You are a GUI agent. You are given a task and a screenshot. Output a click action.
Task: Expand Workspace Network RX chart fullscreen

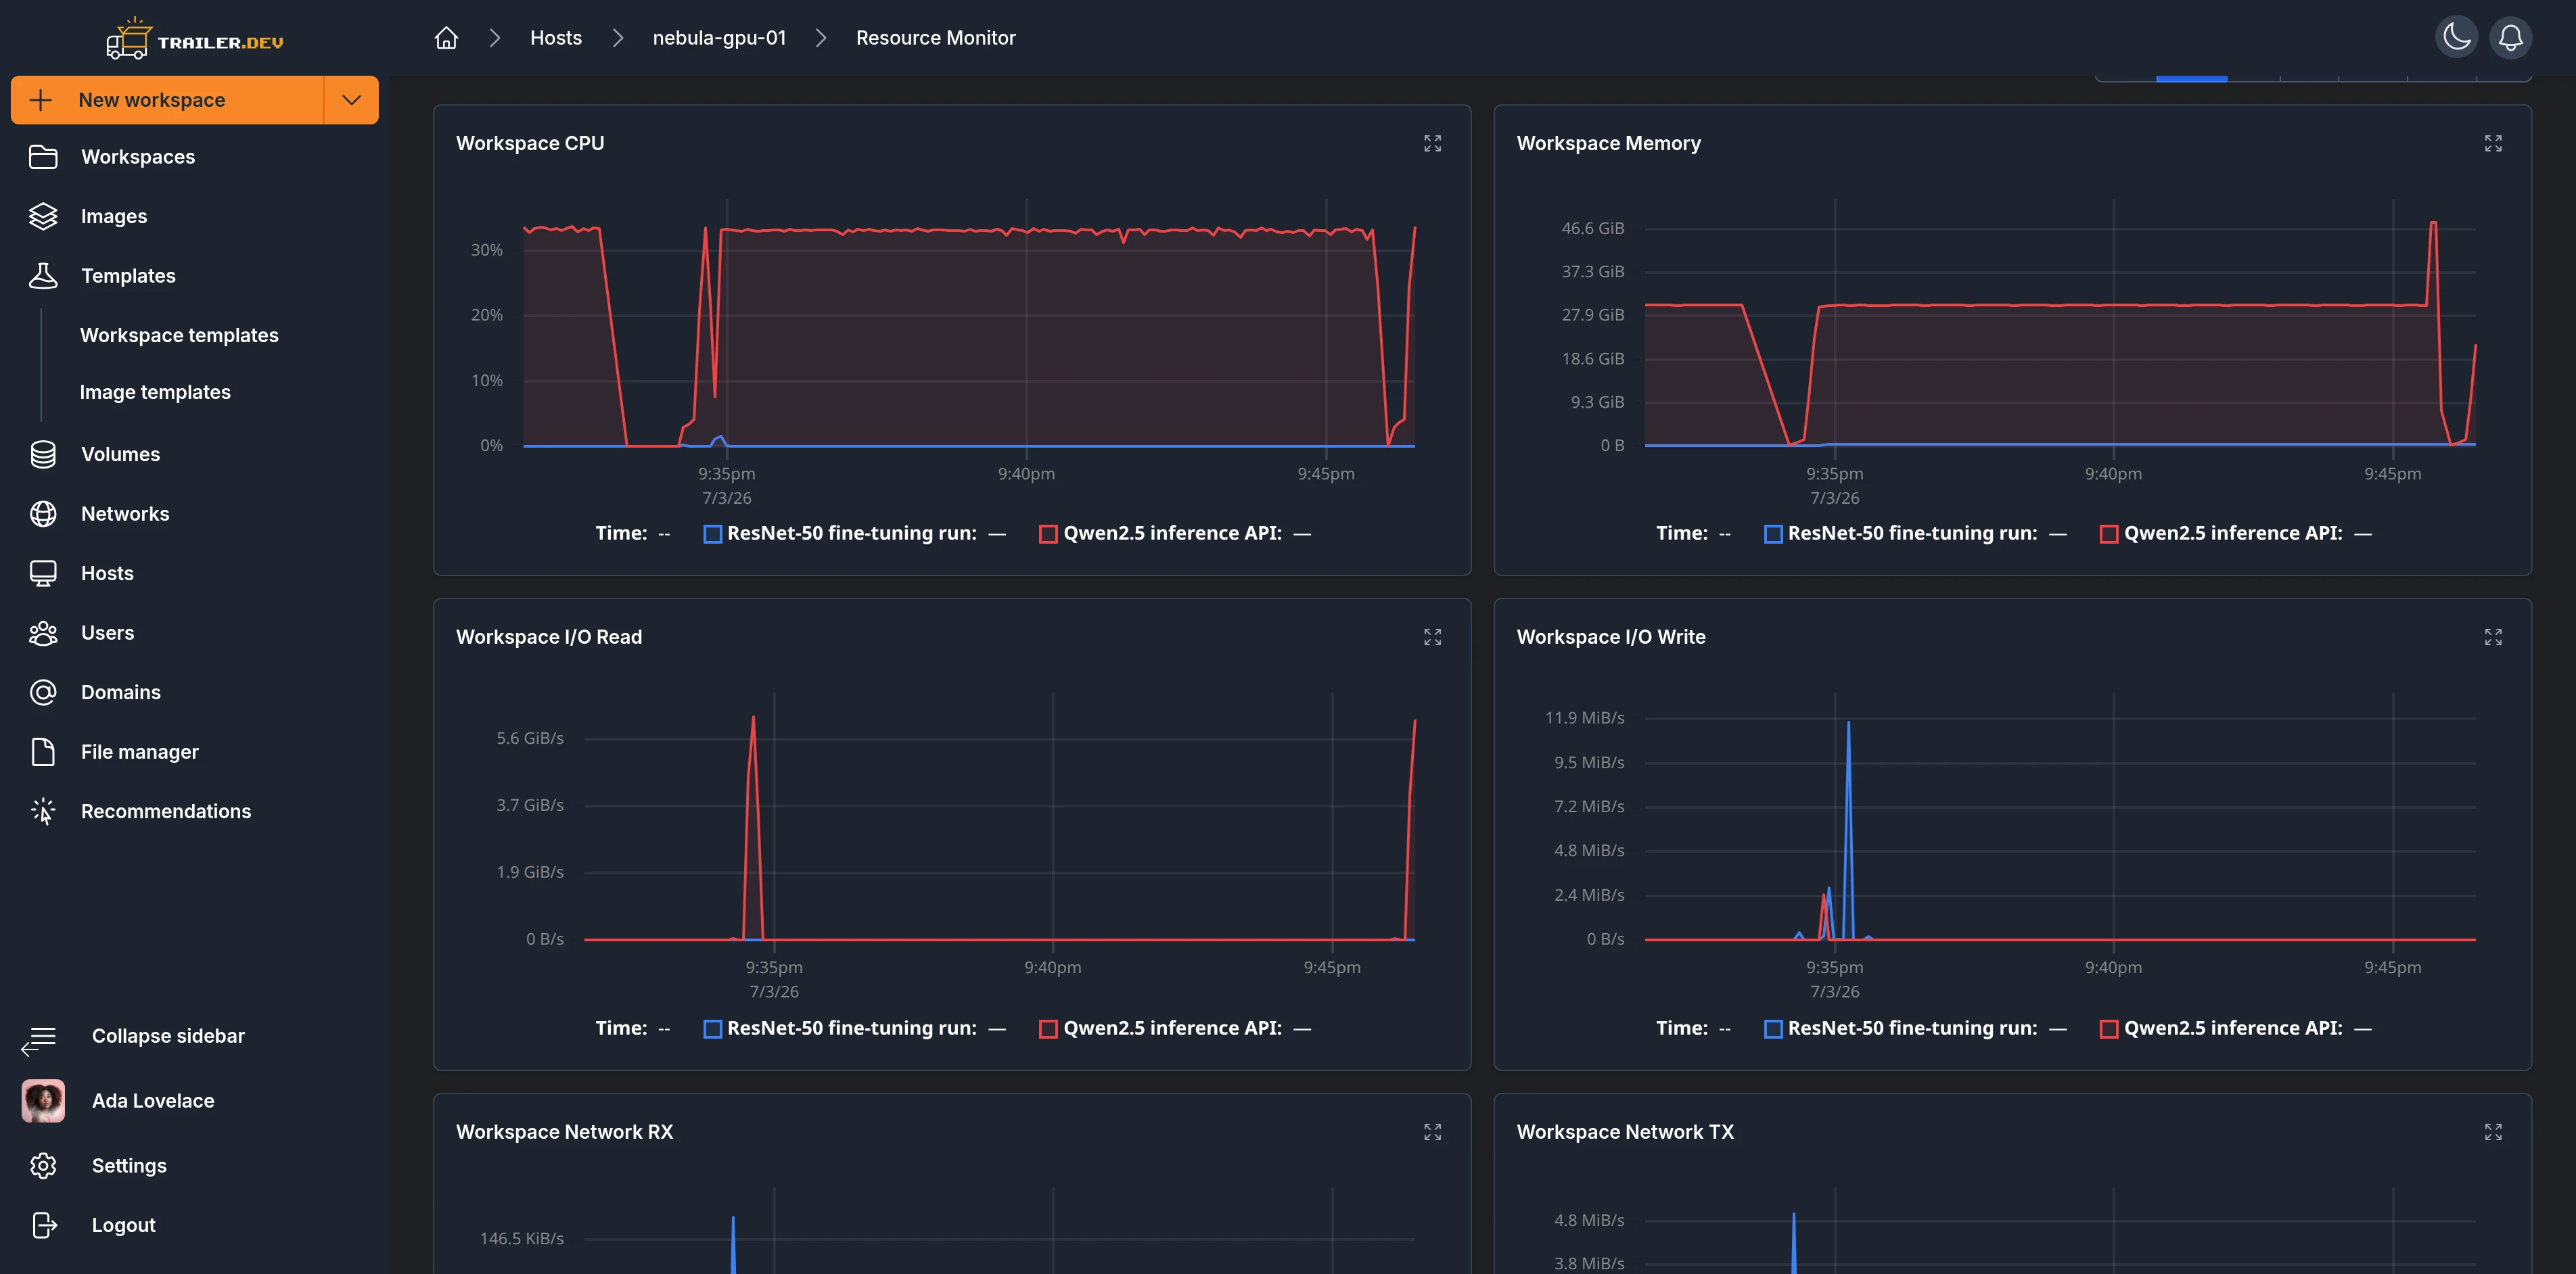point(1432,1132)
